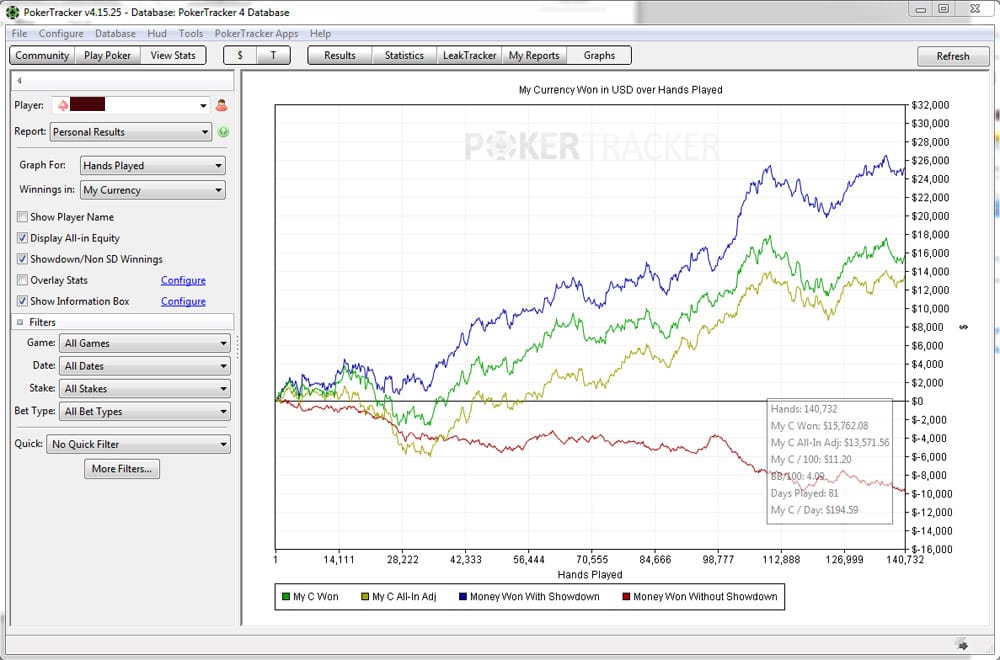Click the blue Money Won With Showdown swatch
1000x660 pixels.
pyautogui.click(x=463, y=597)
